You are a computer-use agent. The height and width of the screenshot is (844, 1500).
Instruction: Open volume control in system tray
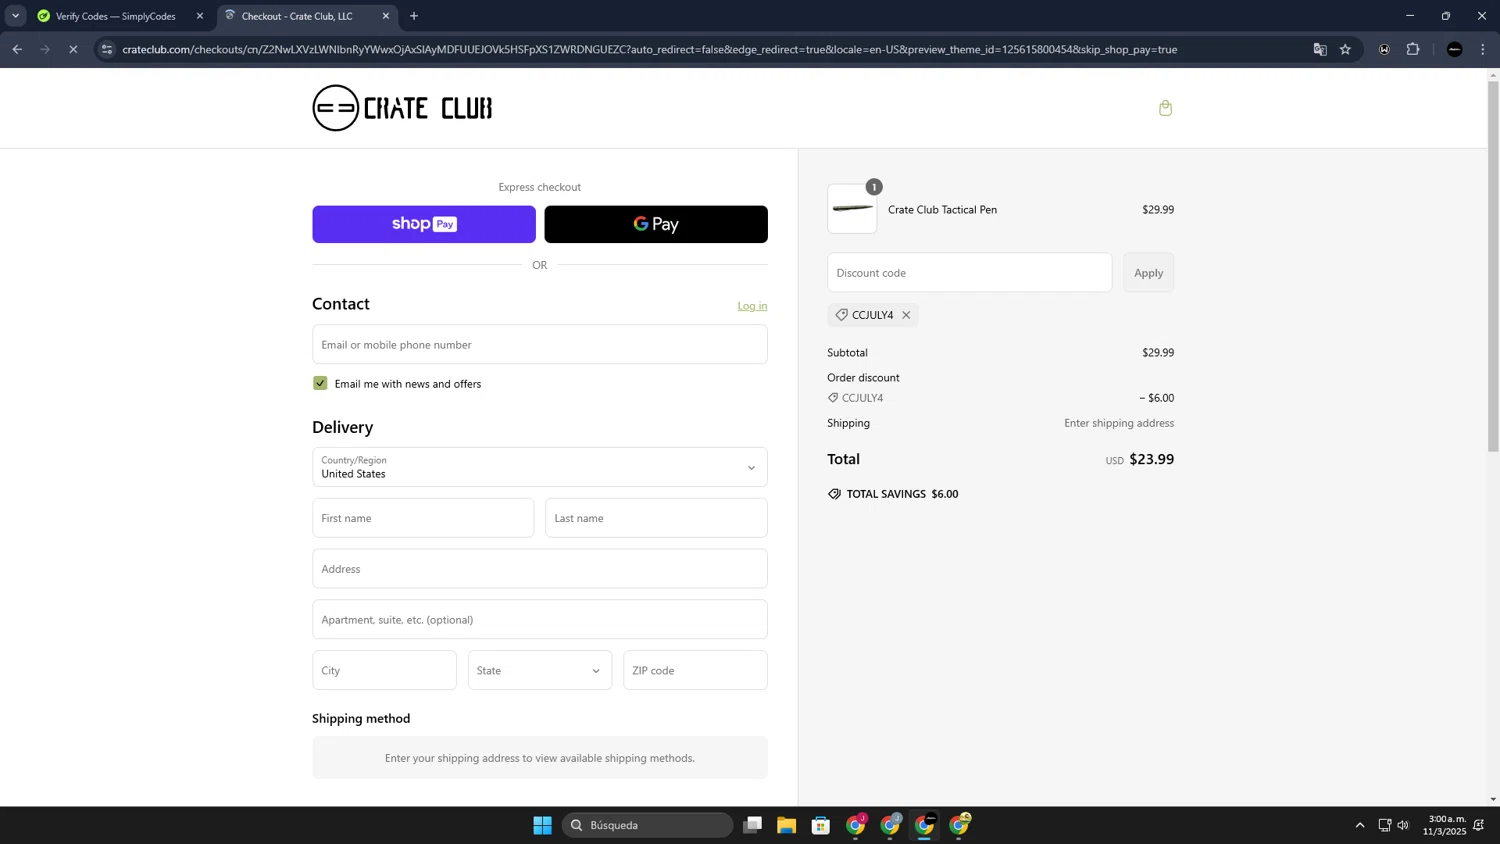tap(1404, 825)
